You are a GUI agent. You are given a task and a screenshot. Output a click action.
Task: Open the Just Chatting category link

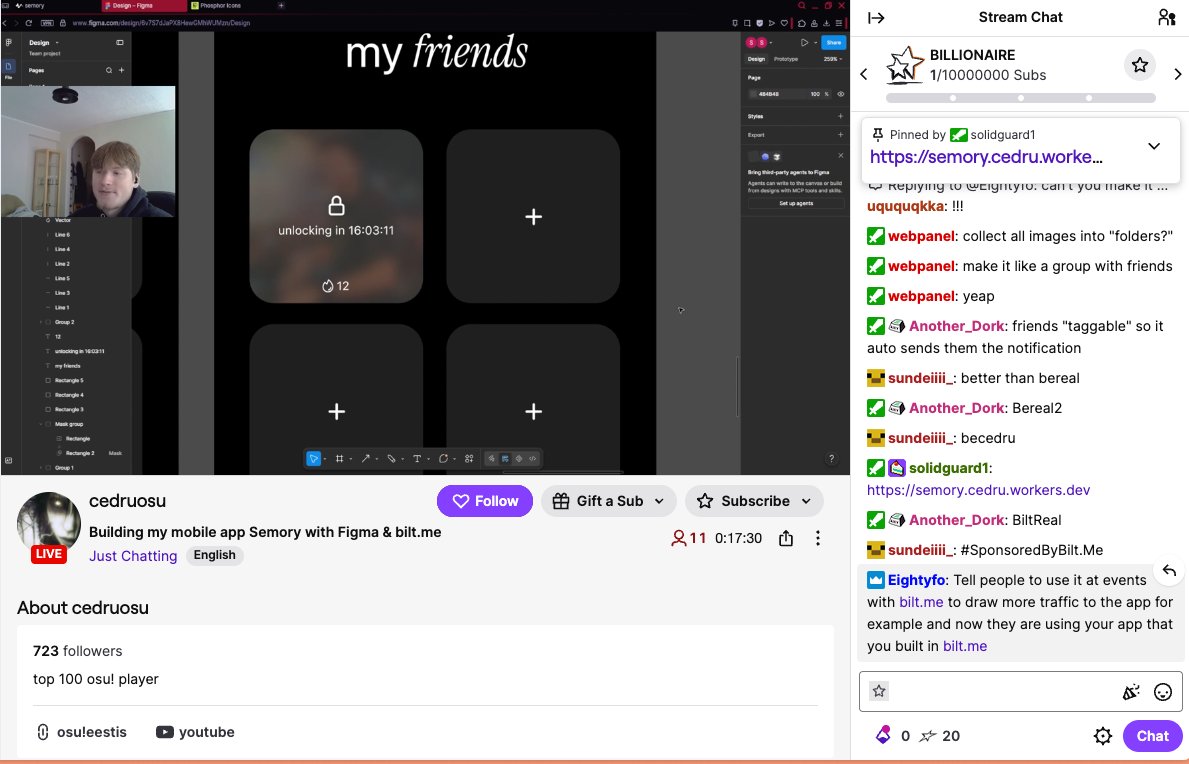pyautogui.click(x=133, y=556)
